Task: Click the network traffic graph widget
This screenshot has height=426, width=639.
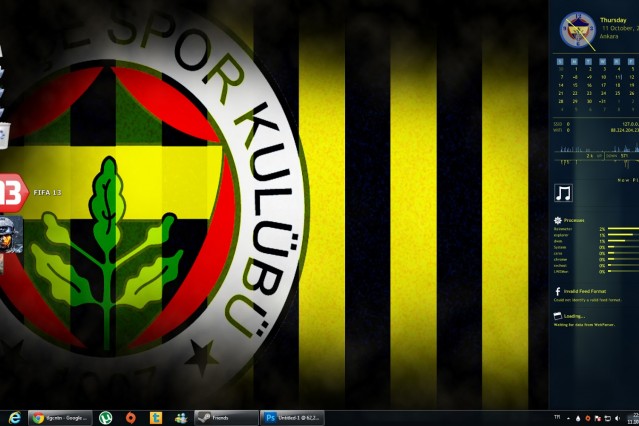Action: coord(596,147)
